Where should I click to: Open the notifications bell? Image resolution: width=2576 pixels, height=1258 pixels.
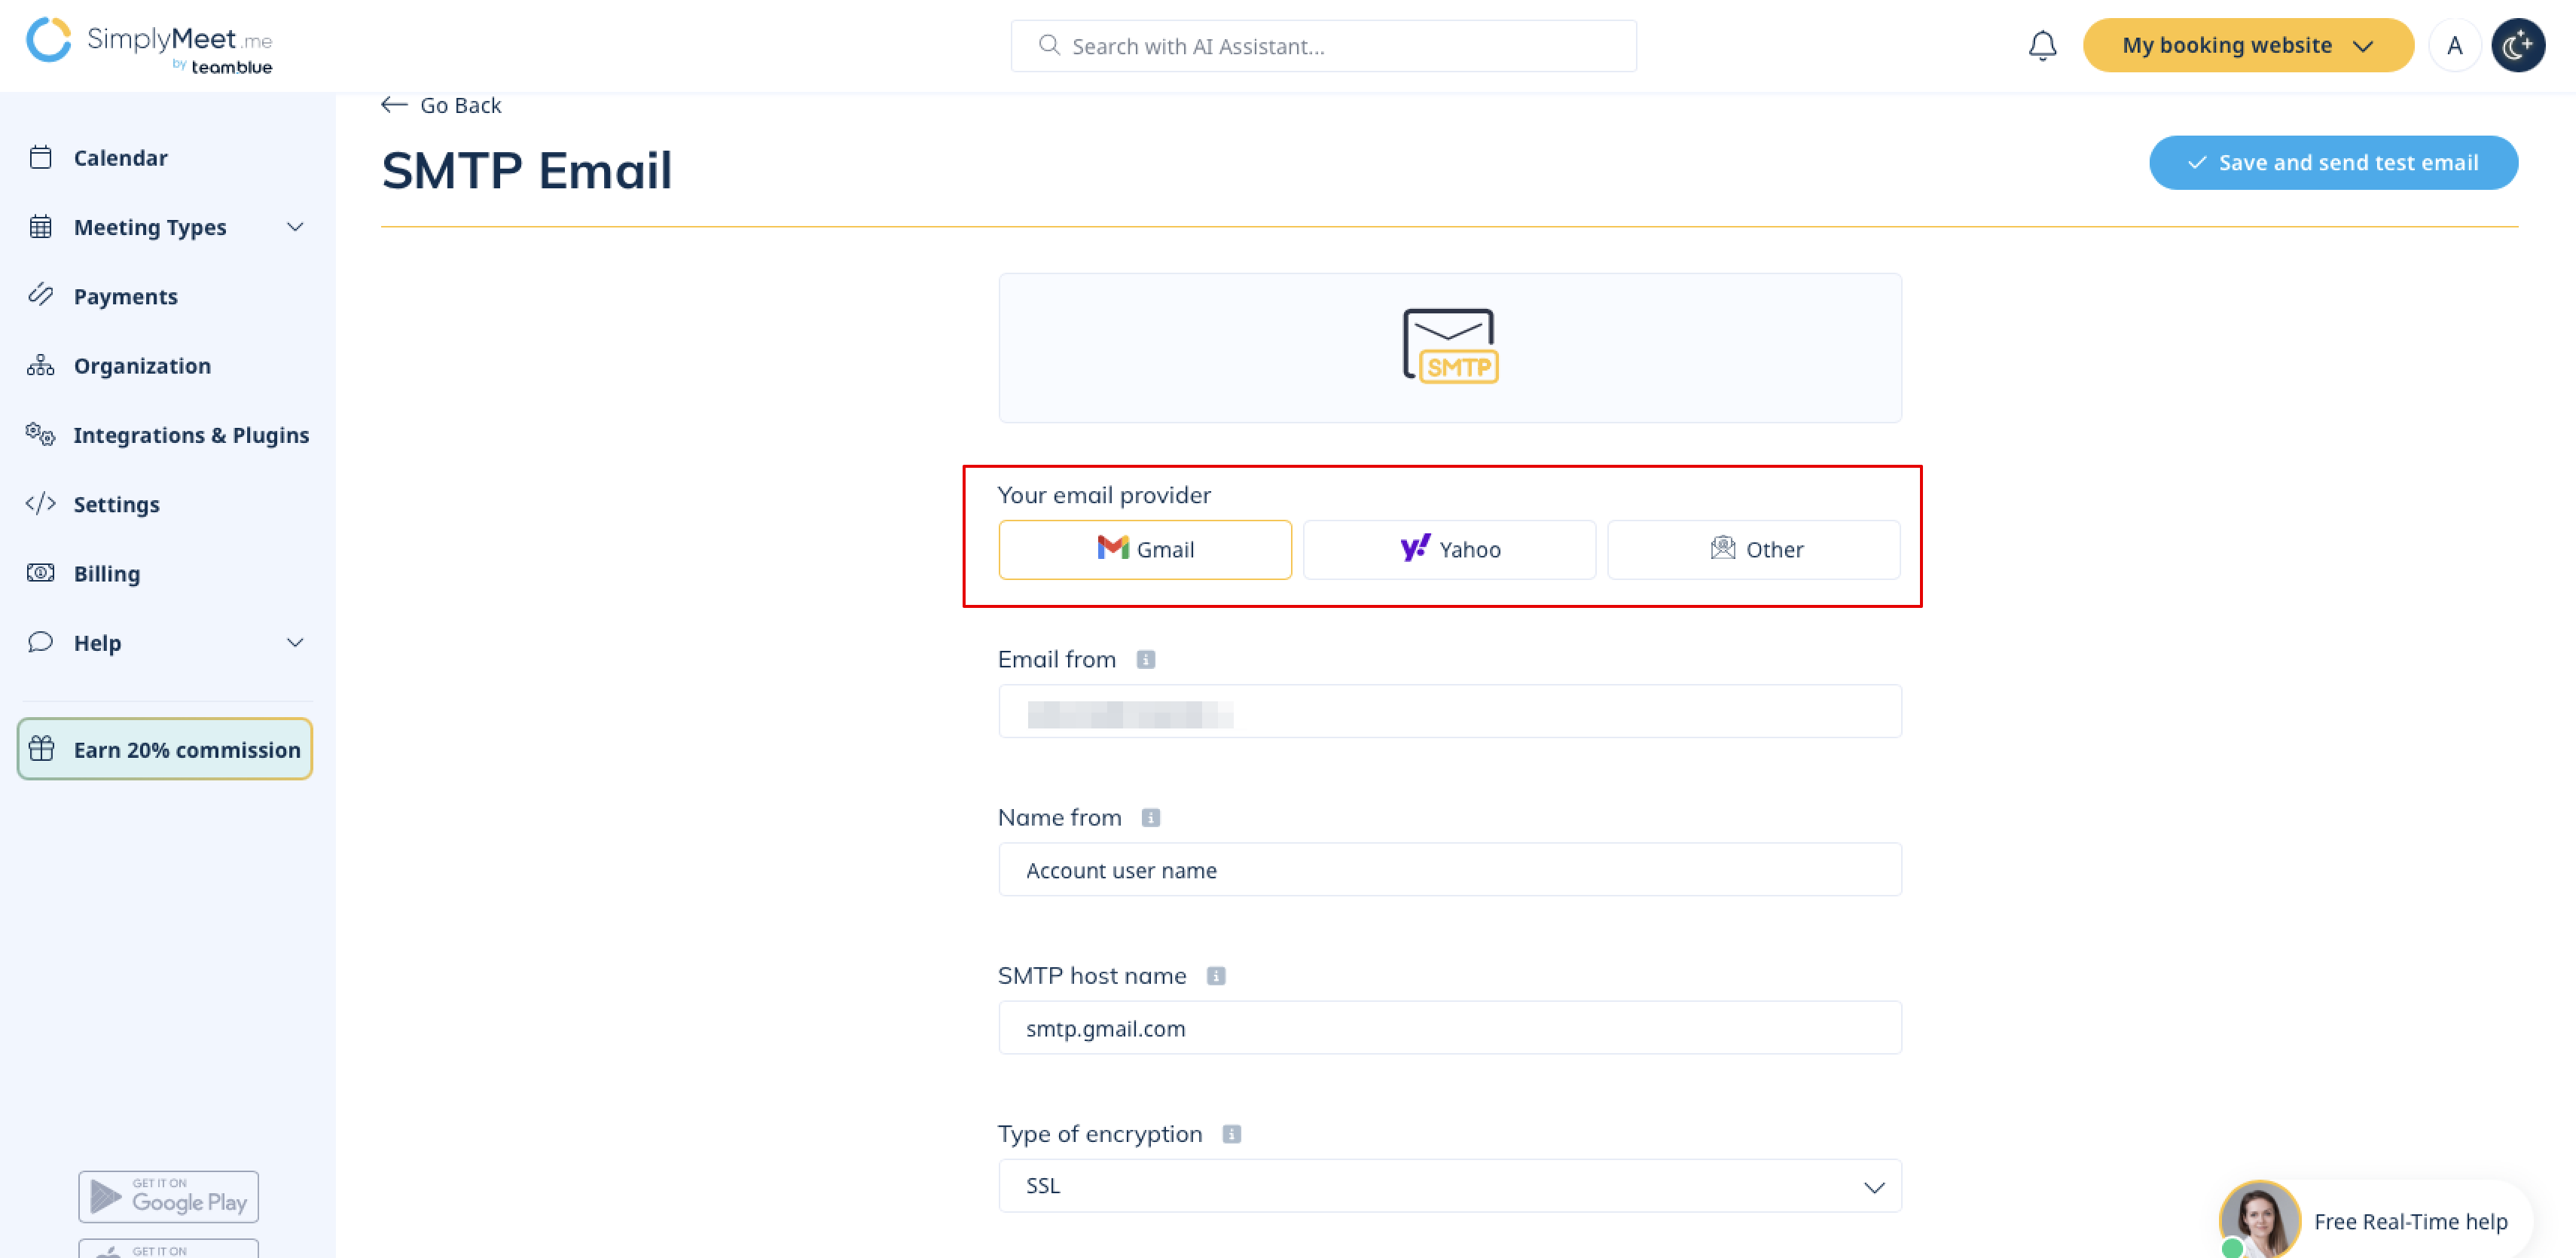(x=2042, y=46)
